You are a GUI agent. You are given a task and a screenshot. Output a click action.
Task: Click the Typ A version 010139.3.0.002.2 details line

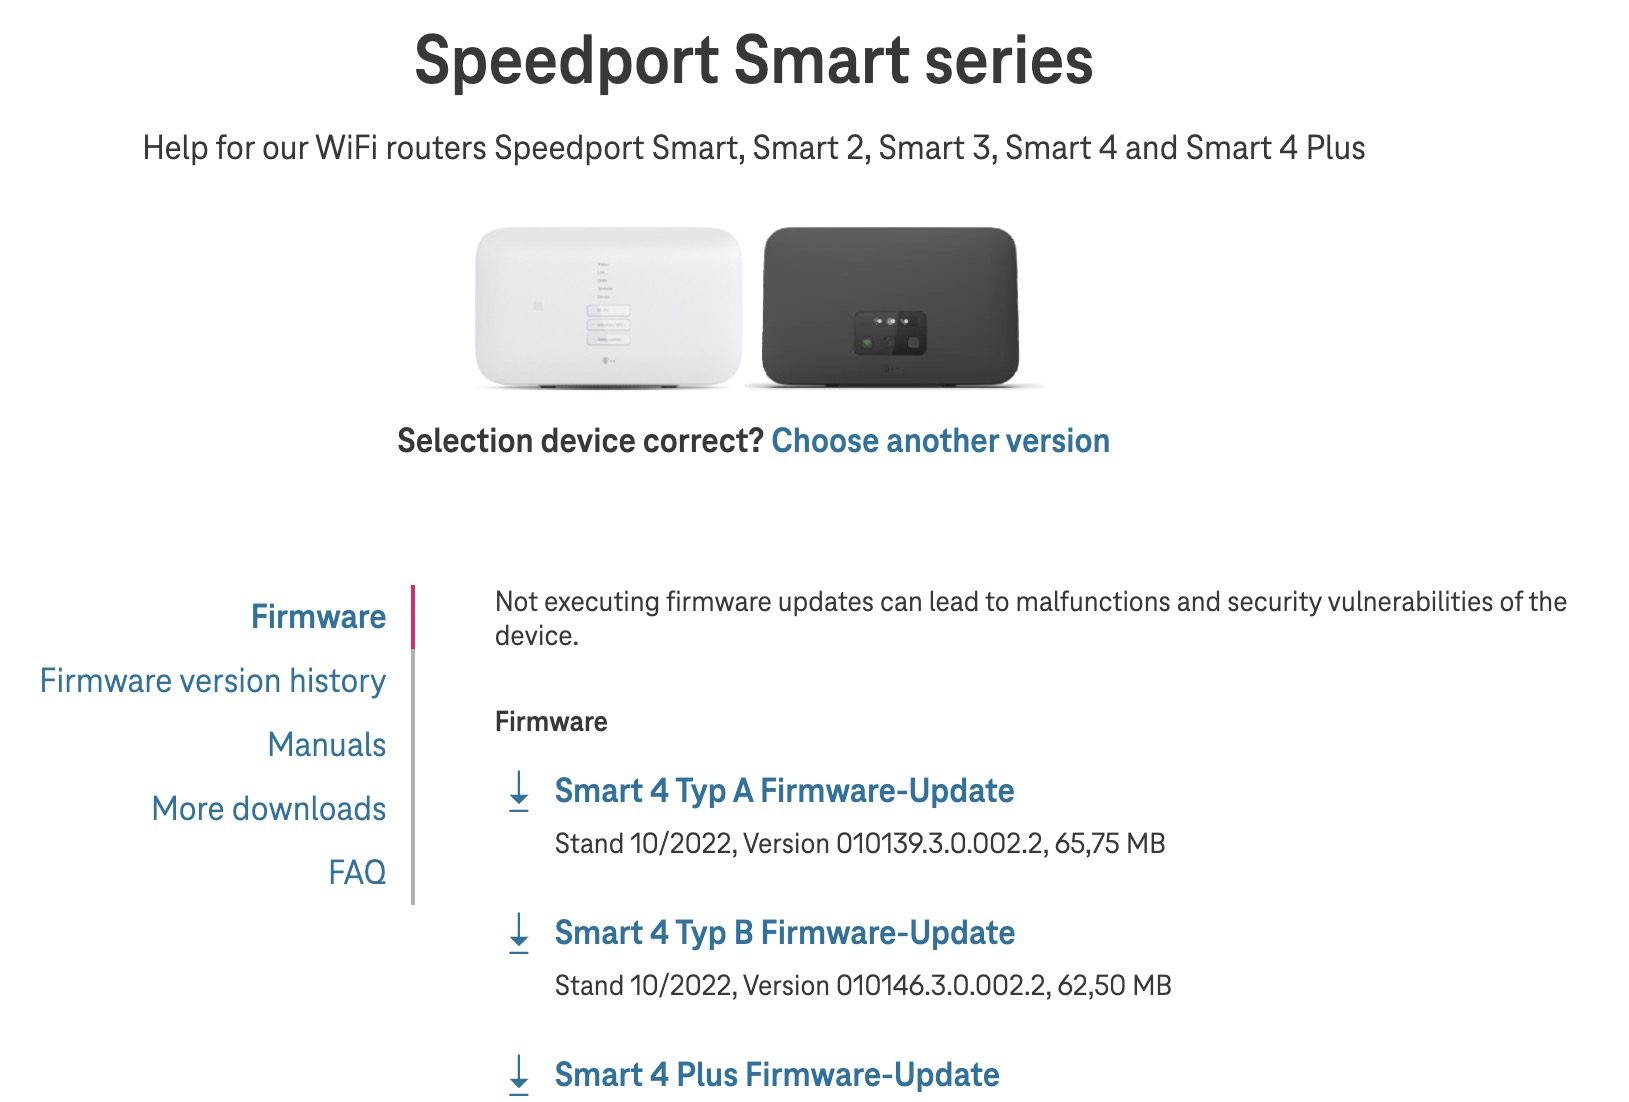point(860,844)
